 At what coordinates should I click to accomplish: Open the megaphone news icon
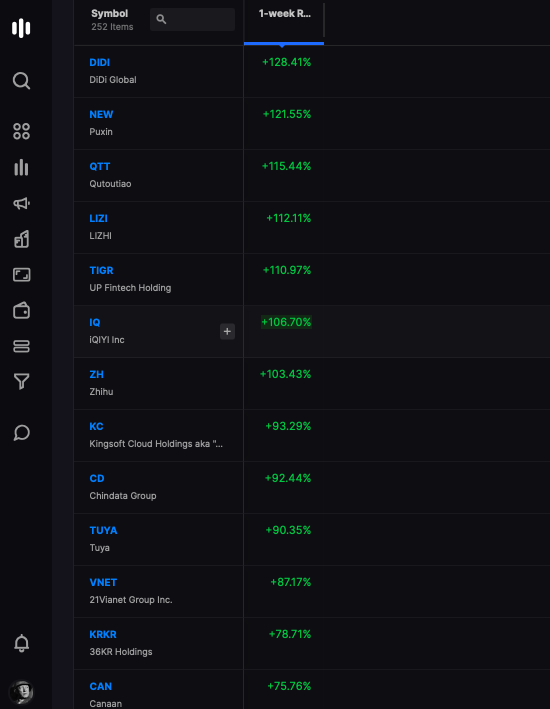point(21,203)
